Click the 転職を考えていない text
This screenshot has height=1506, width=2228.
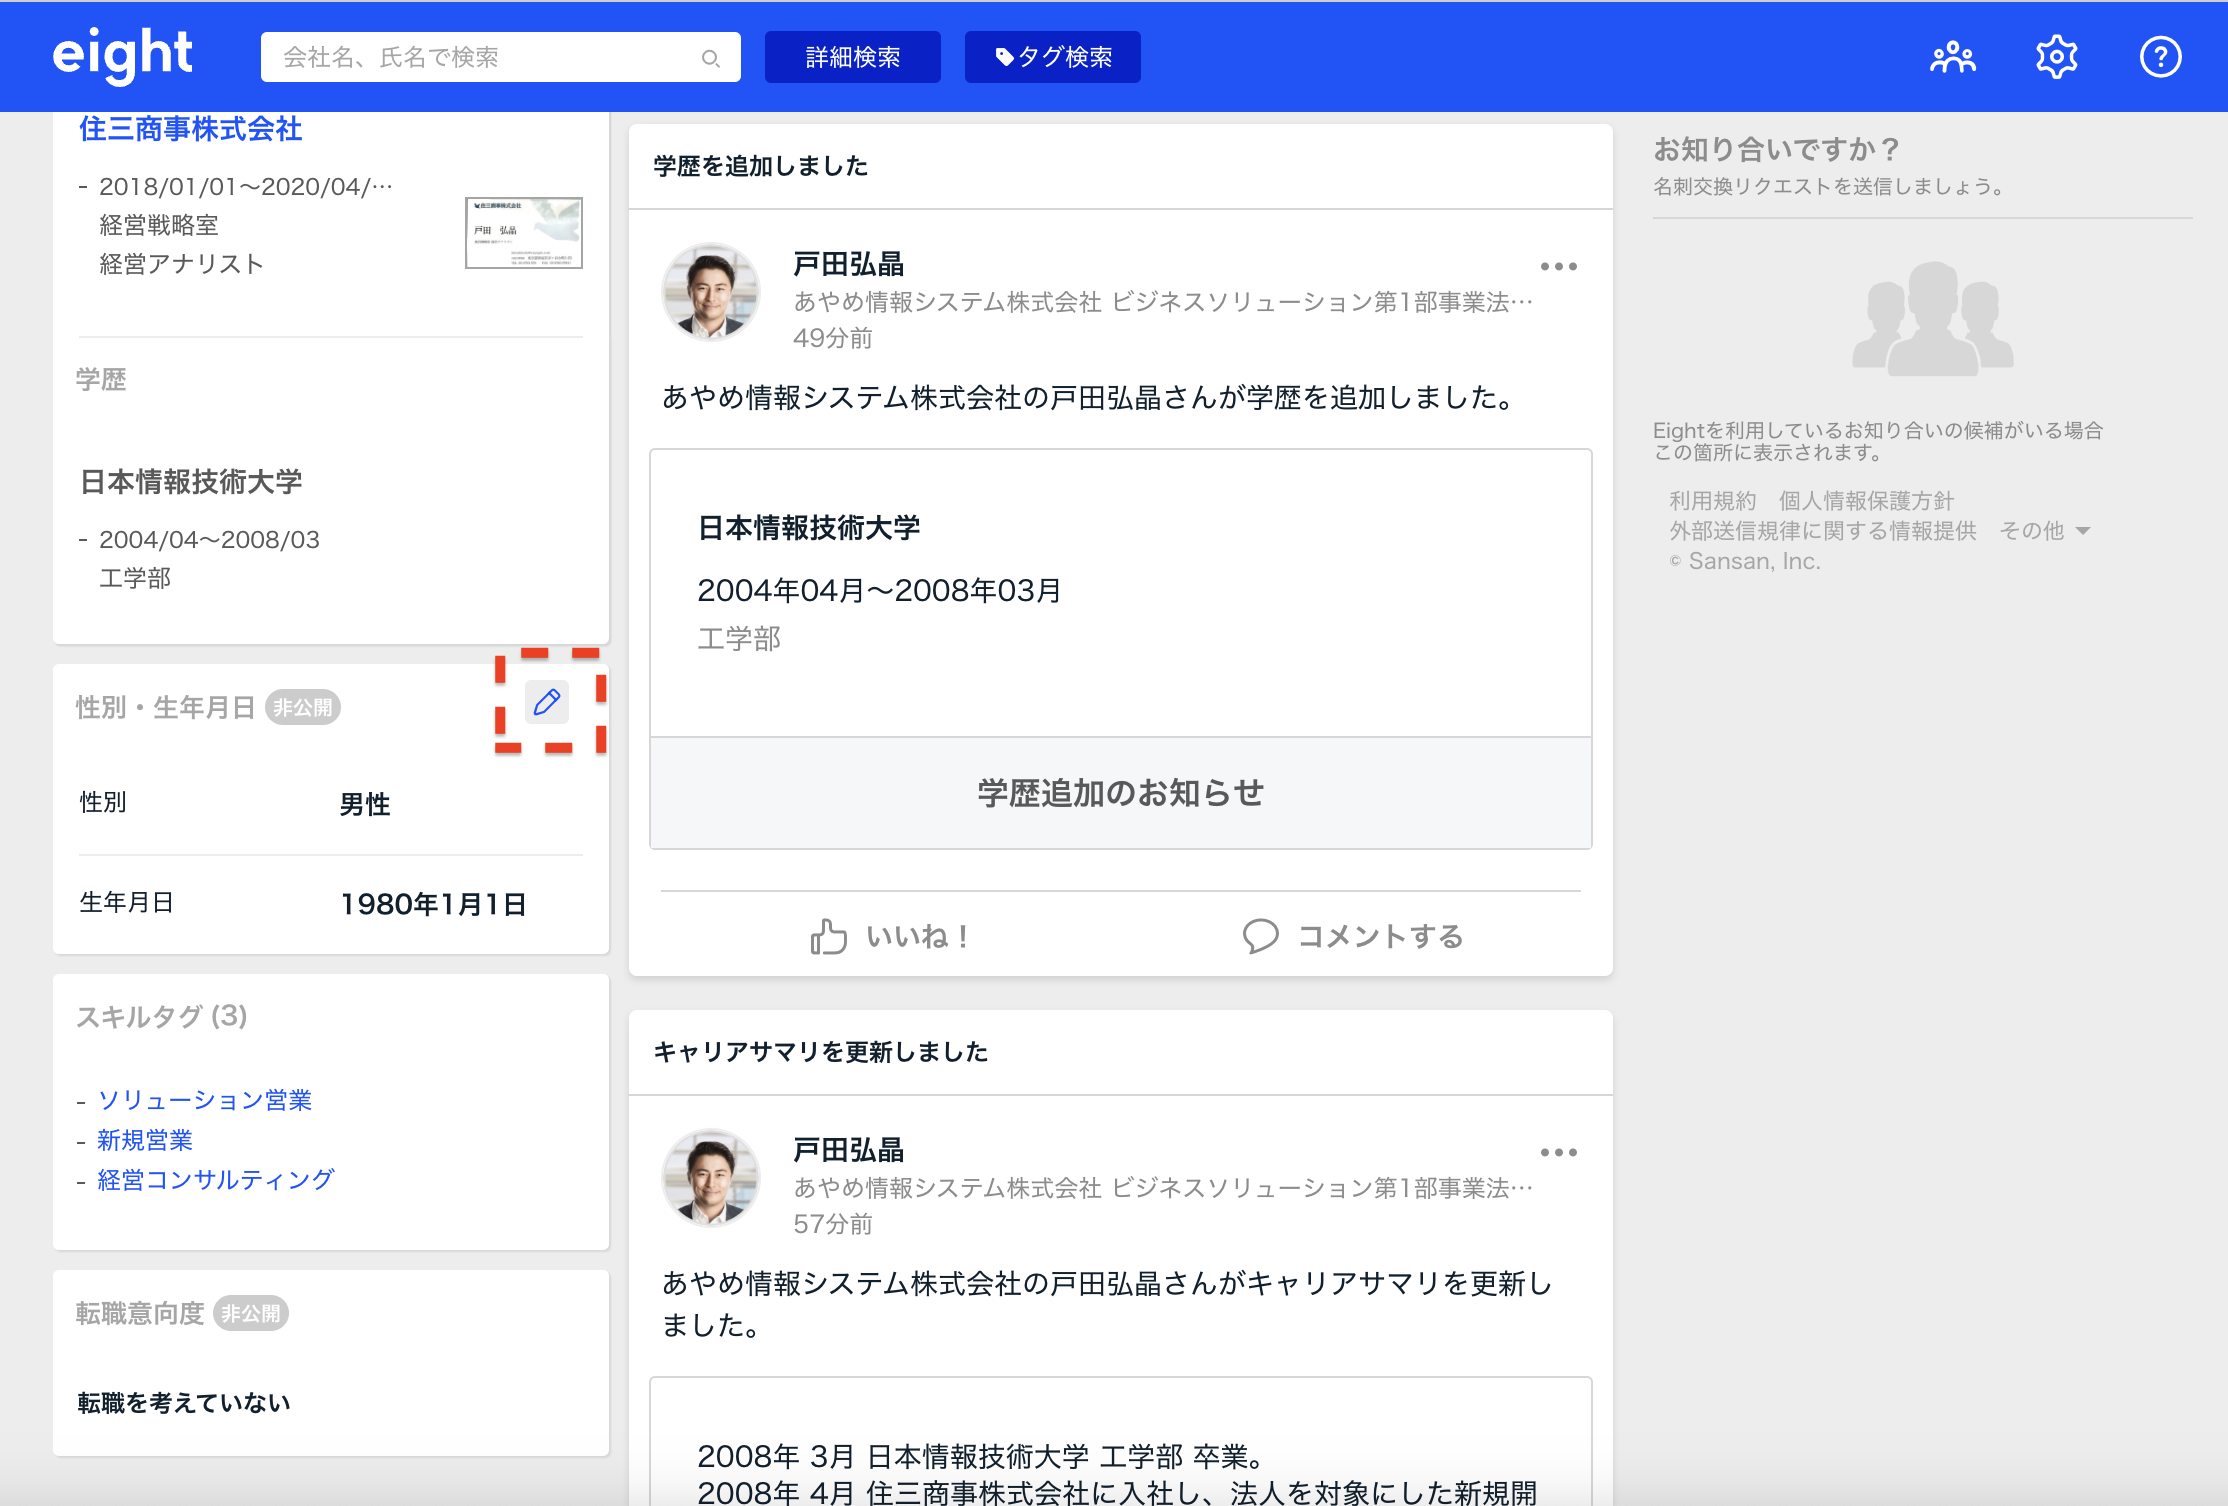[184, 1403]
